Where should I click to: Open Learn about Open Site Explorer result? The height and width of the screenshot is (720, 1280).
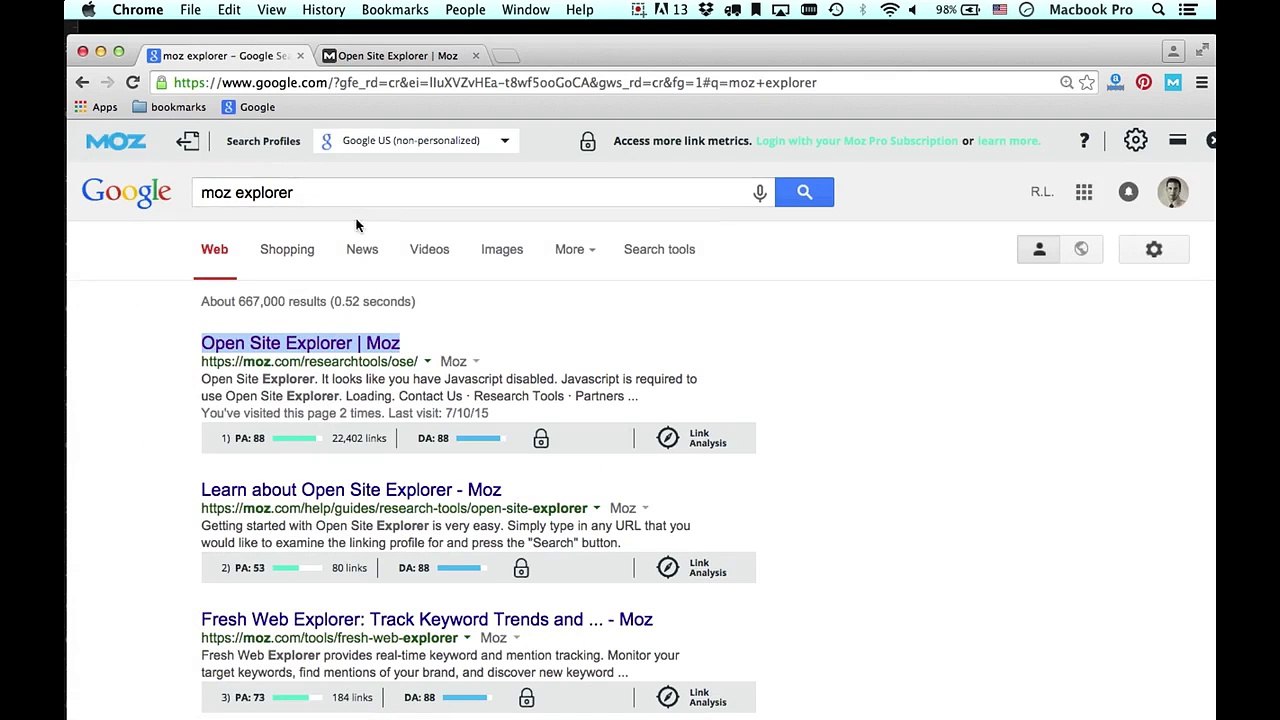(x=351, y=490)
